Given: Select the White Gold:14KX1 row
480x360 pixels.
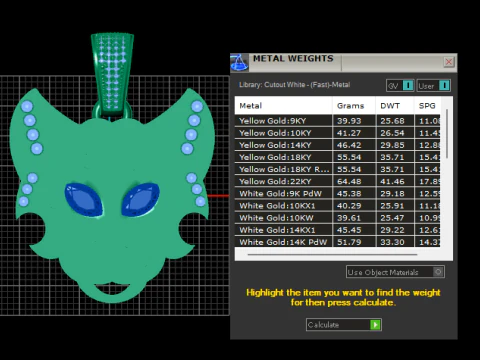Looking at the screenshot, I should tap(338, 230).
